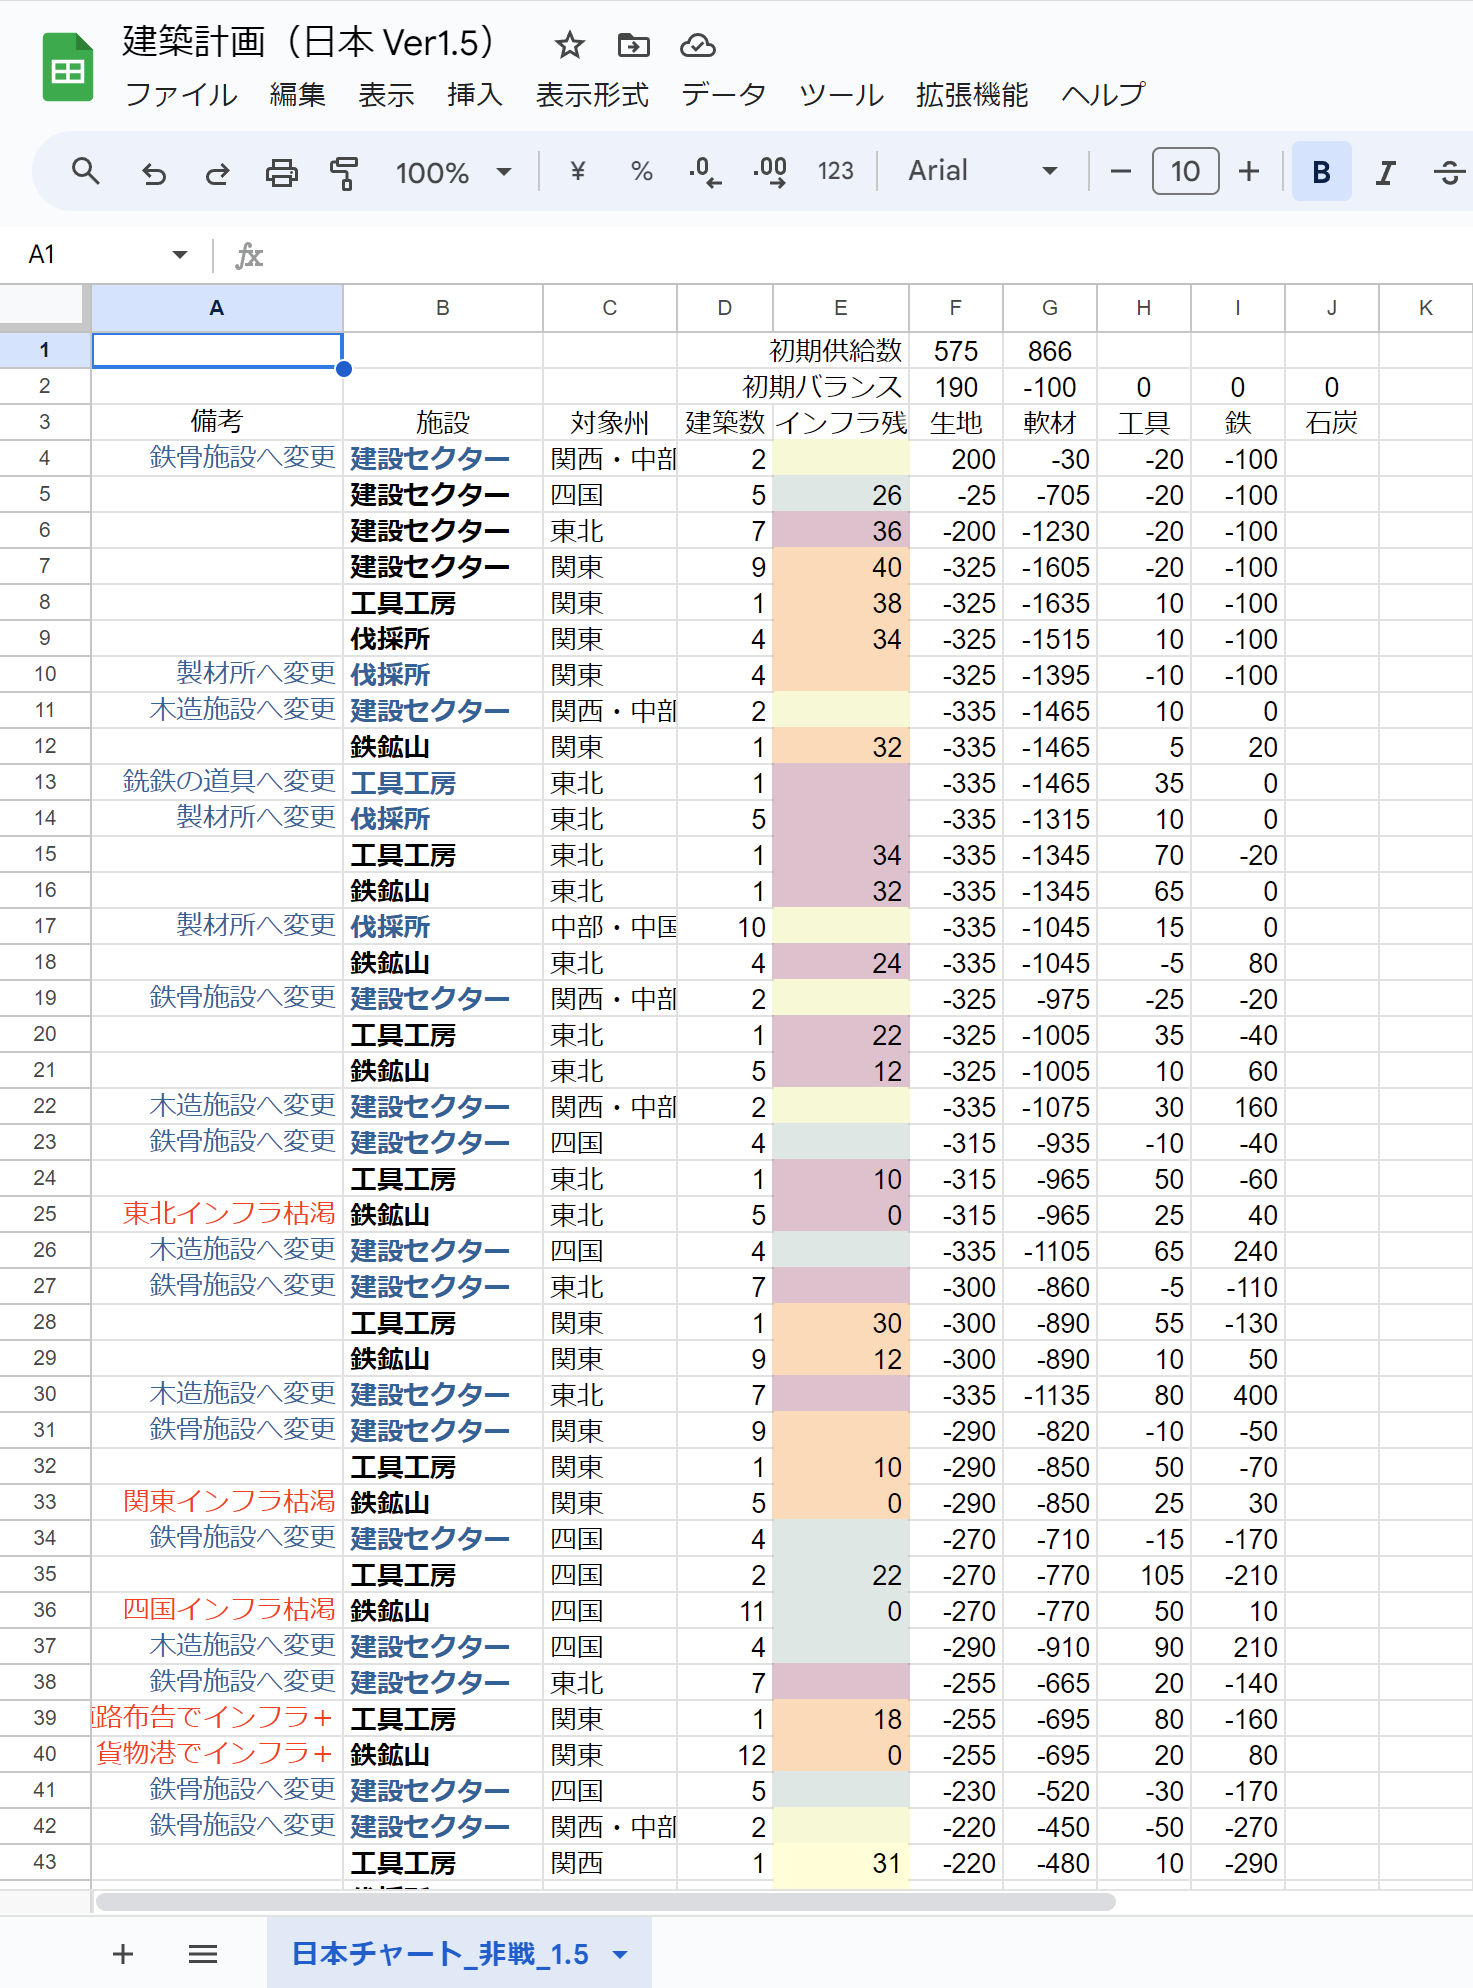Screen dimensions: 1473x1988
Task: Select row 25 header
Action: point(45,1214)
